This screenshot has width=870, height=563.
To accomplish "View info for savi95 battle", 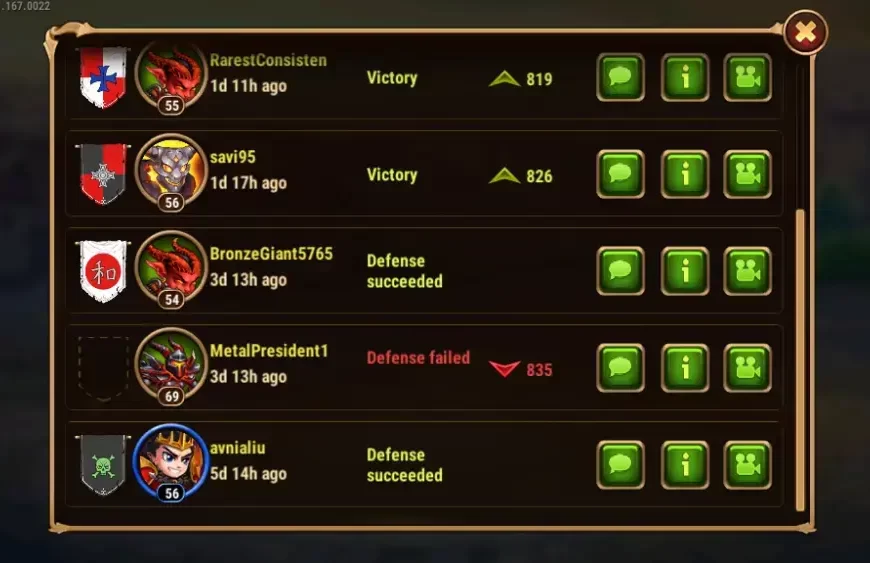I will 685,174.
